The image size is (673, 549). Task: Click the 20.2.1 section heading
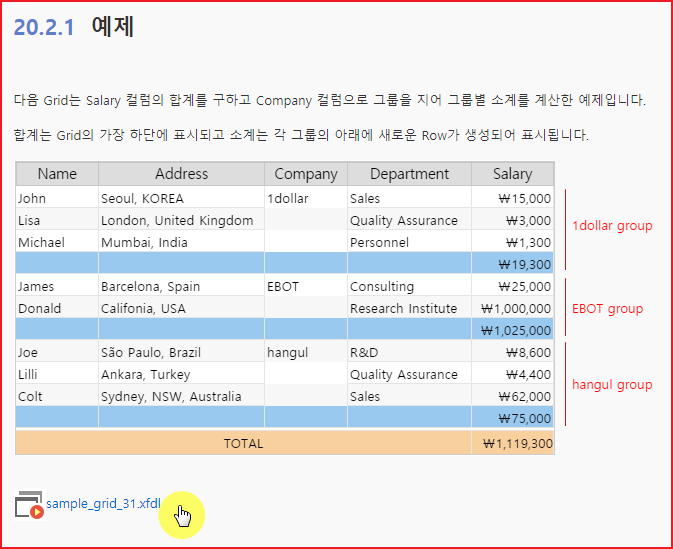coord(74,28)
